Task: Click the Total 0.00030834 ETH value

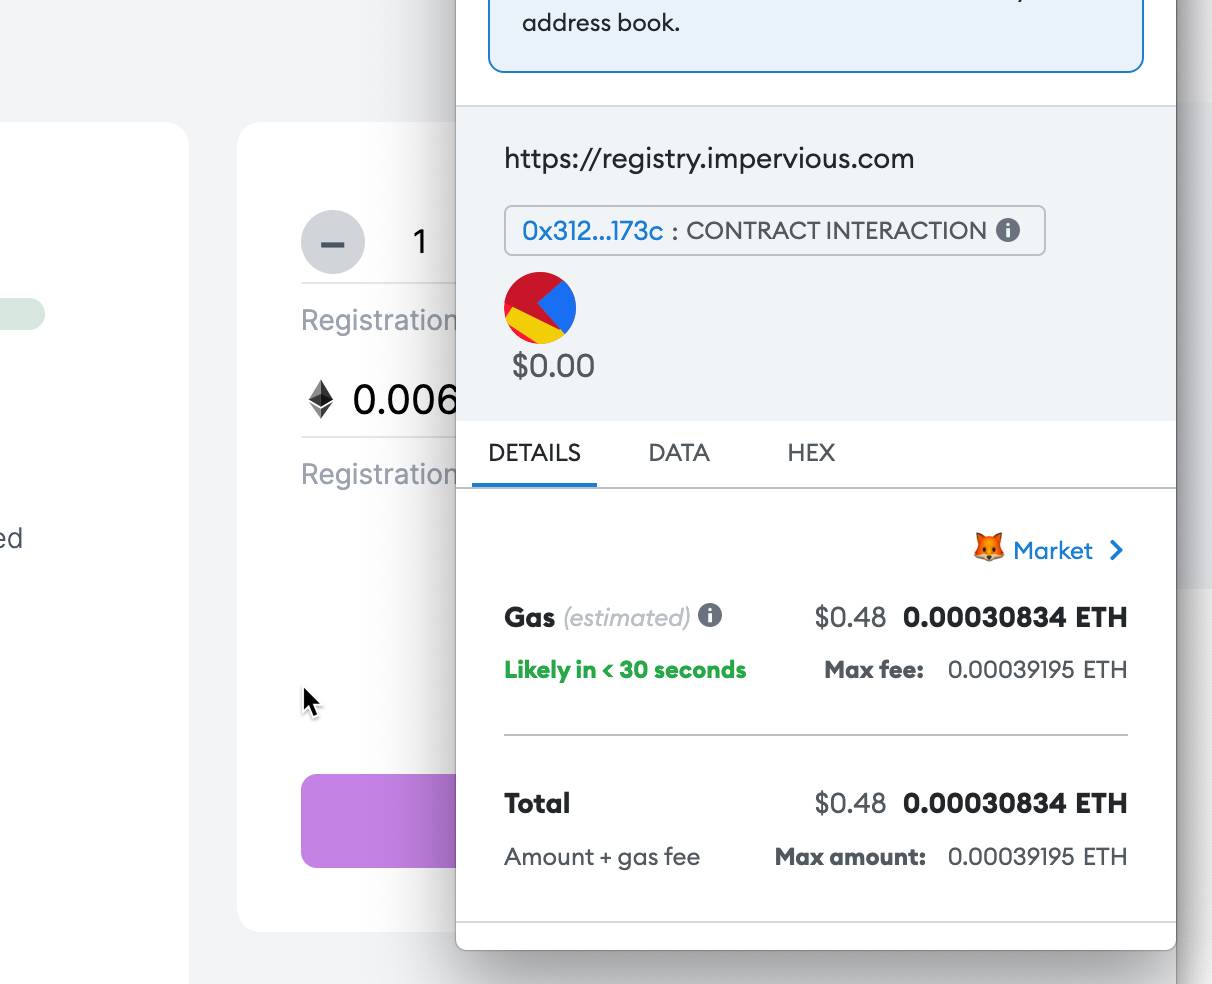Action: (1014, 803)
